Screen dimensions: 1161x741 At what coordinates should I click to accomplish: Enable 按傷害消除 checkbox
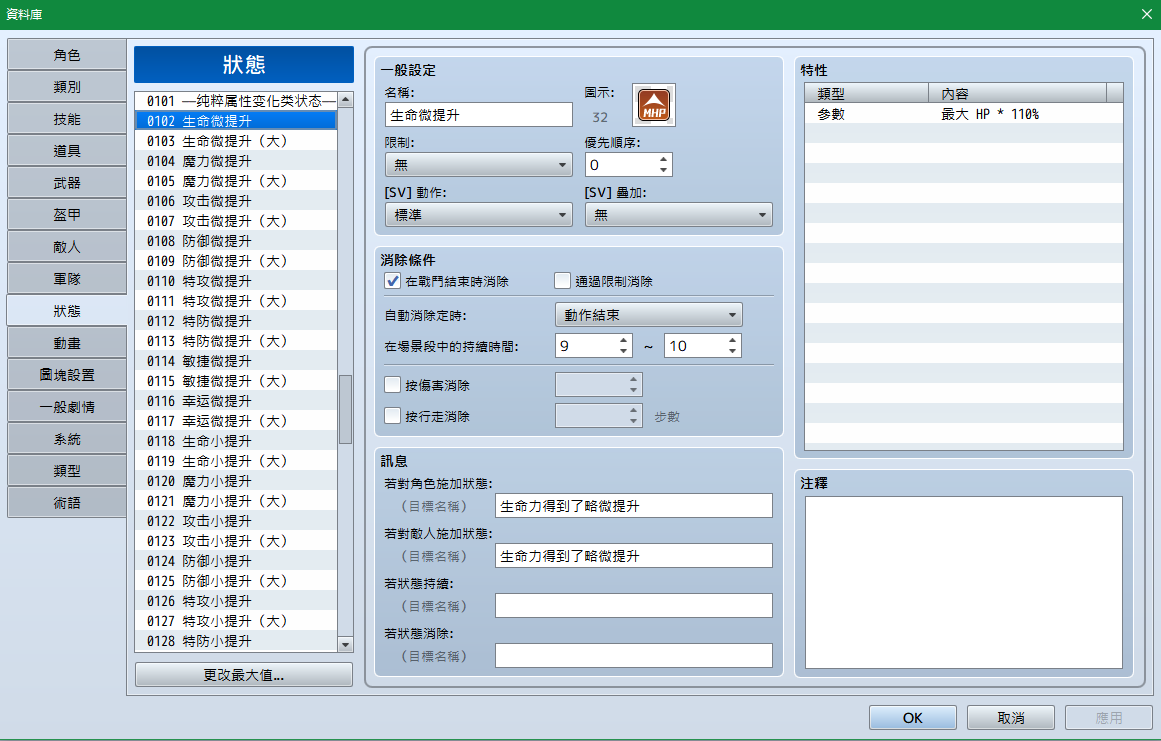tap(392, 385)
